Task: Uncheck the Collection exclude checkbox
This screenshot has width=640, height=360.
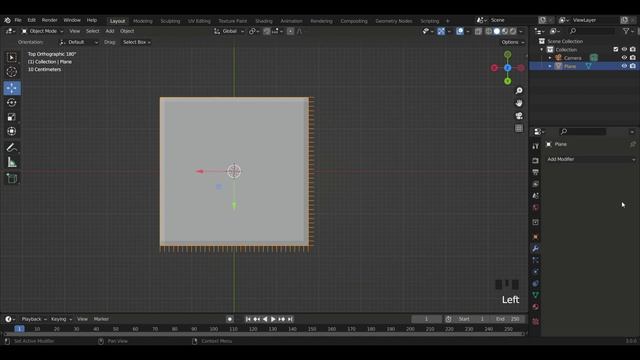Action: [x=616, y=49]
